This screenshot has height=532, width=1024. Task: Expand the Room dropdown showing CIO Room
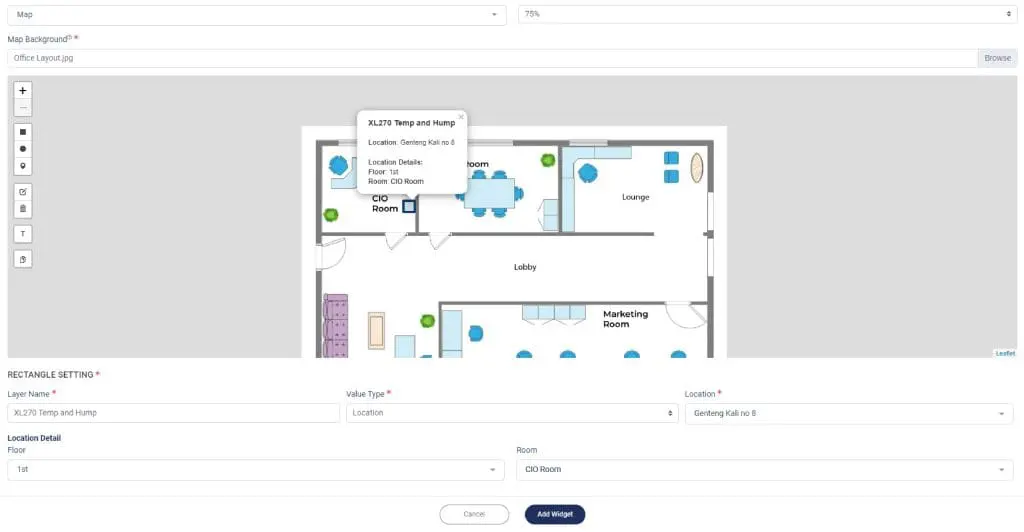tap(765, 469)
